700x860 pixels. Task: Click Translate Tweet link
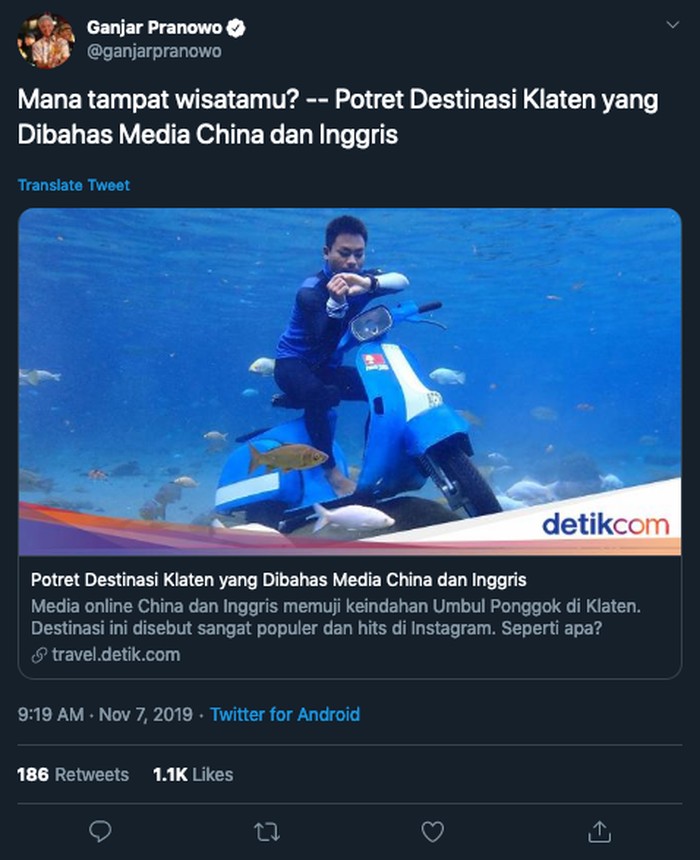click(x=74, y=185)
